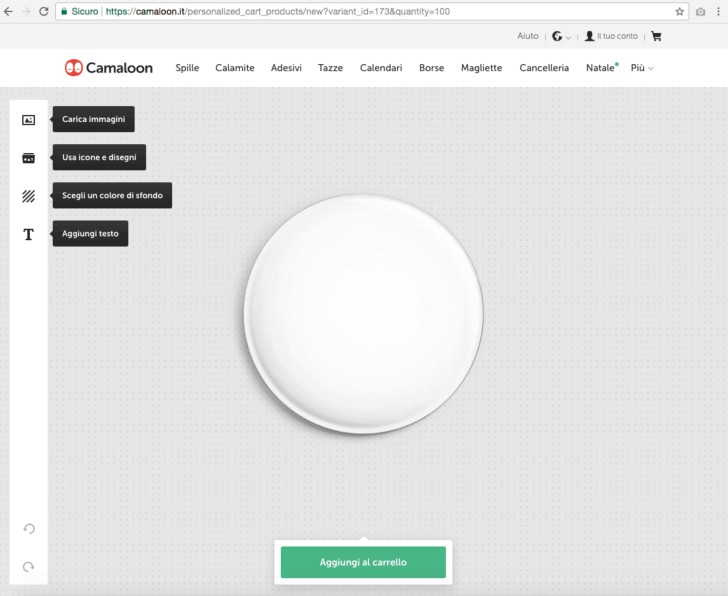Open the Magliette menu item
The height and width of the screenshot is (596, 728).
[x=481, y=68]
